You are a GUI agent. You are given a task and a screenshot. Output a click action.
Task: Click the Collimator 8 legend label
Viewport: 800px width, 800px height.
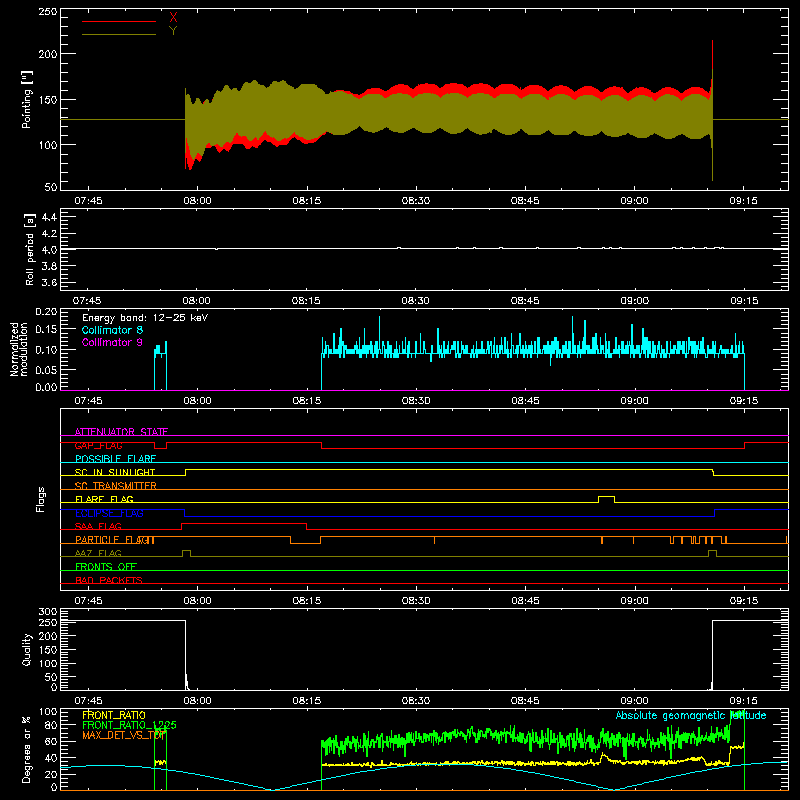point(112,330)
